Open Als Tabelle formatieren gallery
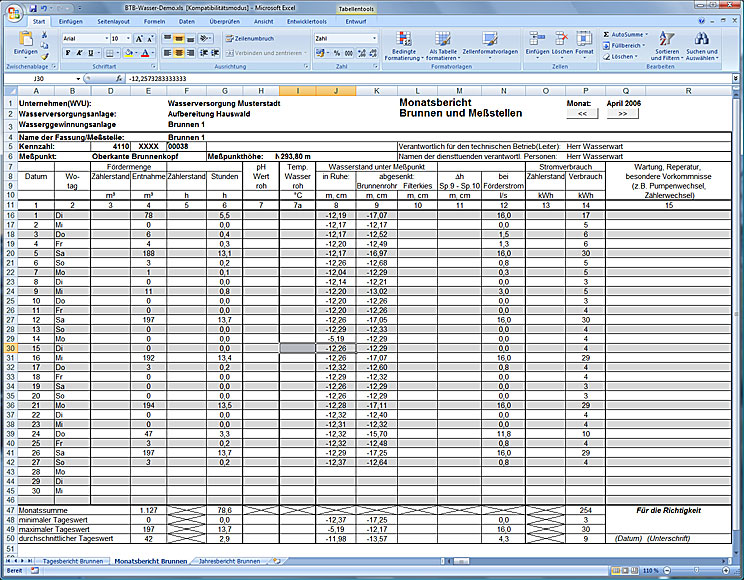This screenshot has height=580, width=744. pyautogui.click(x=443, y=46)
